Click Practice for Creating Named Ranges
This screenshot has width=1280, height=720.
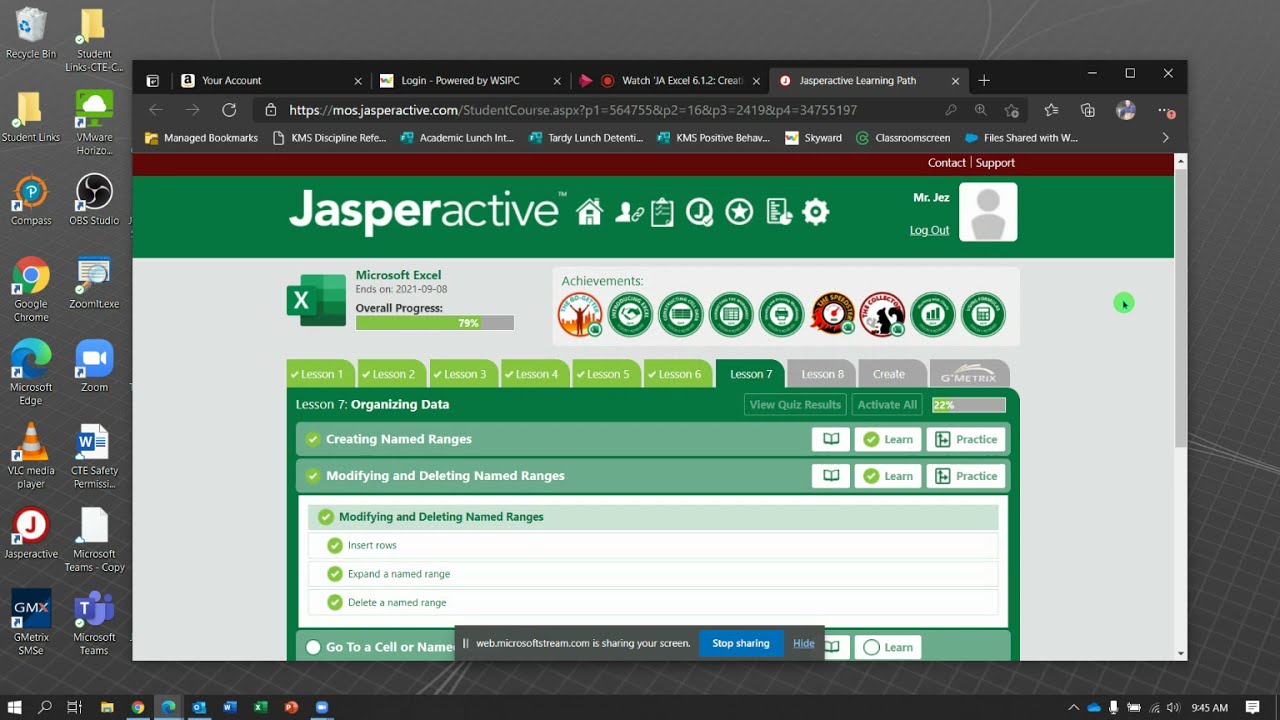pos(966,439)
